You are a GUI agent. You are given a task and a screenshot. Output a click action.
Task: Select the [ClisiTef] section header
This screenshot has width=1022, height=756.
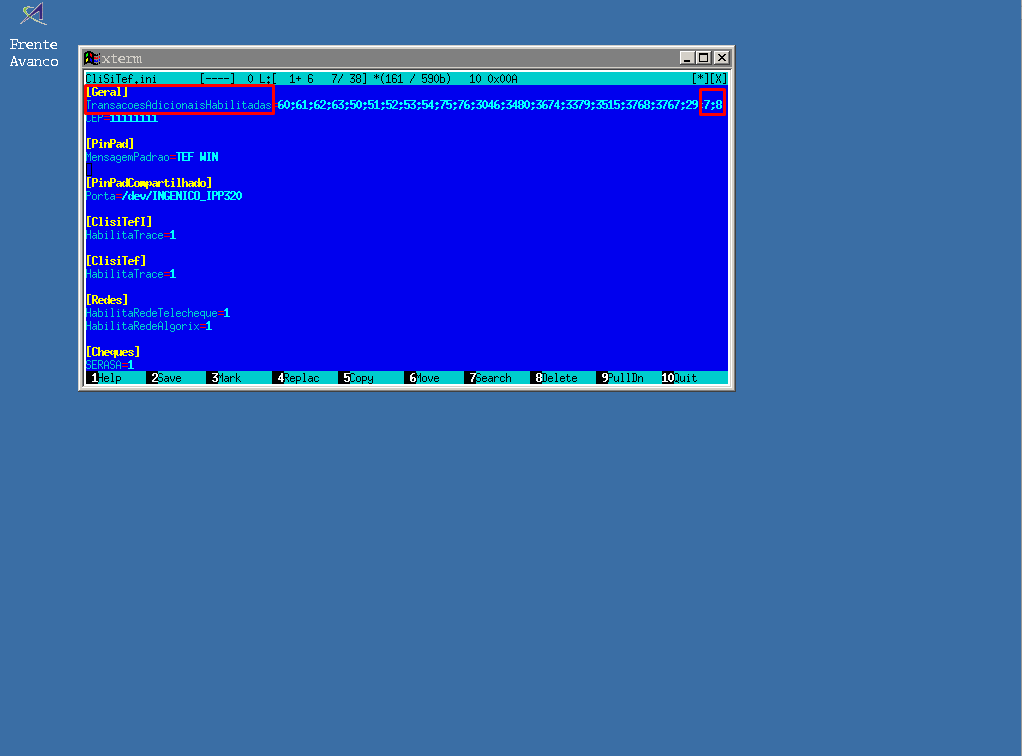(x=116, y=261)
